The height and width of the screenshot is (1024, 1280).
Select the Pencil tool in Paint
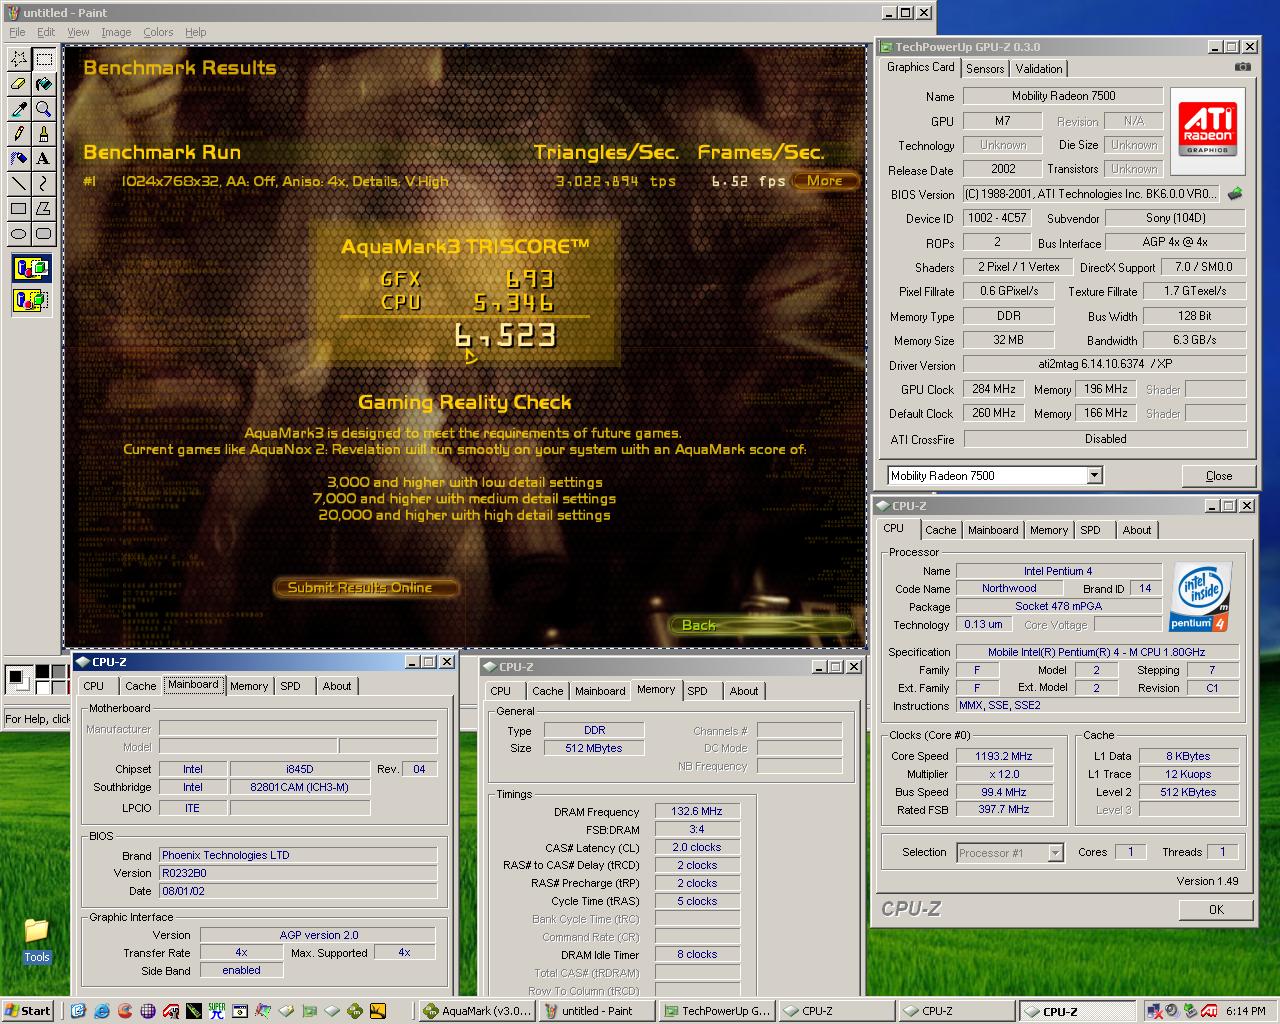[19, 134]
